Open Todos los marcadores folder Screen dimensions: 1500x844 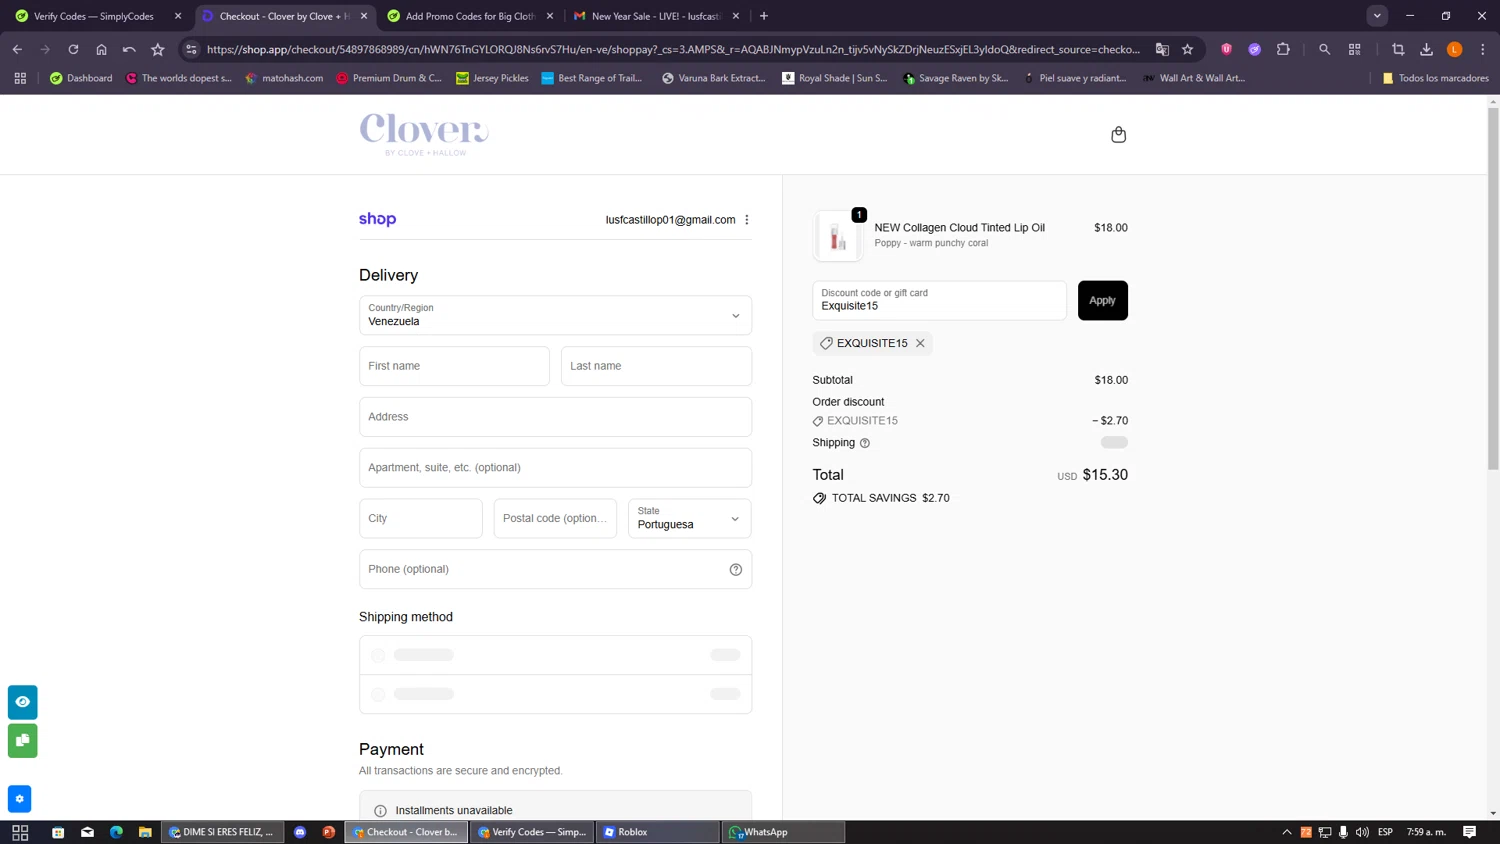point(1435,78)
